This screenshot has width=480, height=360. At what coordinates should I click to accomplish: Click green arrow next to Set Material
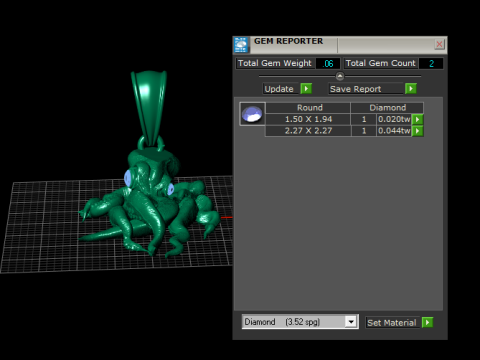tap(427, 322)
